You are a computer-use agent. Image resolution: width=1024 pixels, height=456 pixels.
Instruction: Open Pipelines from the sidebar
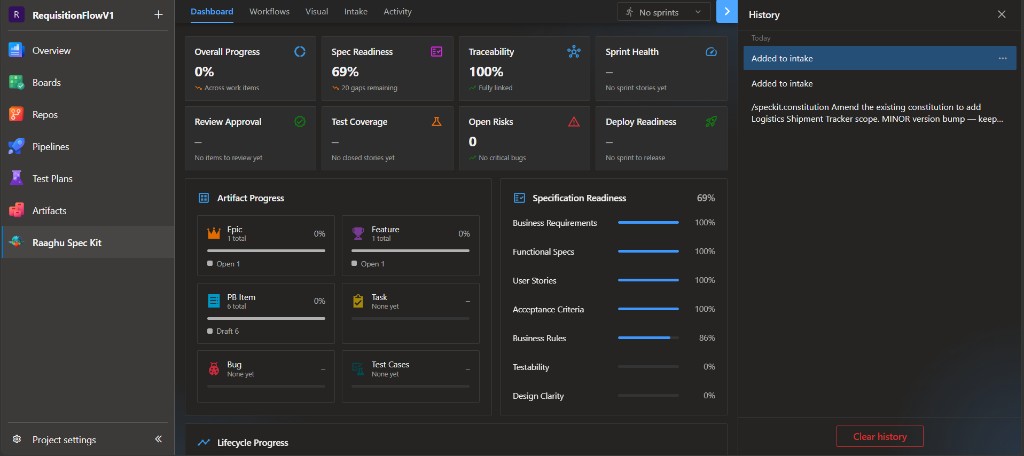pos(87,146)
